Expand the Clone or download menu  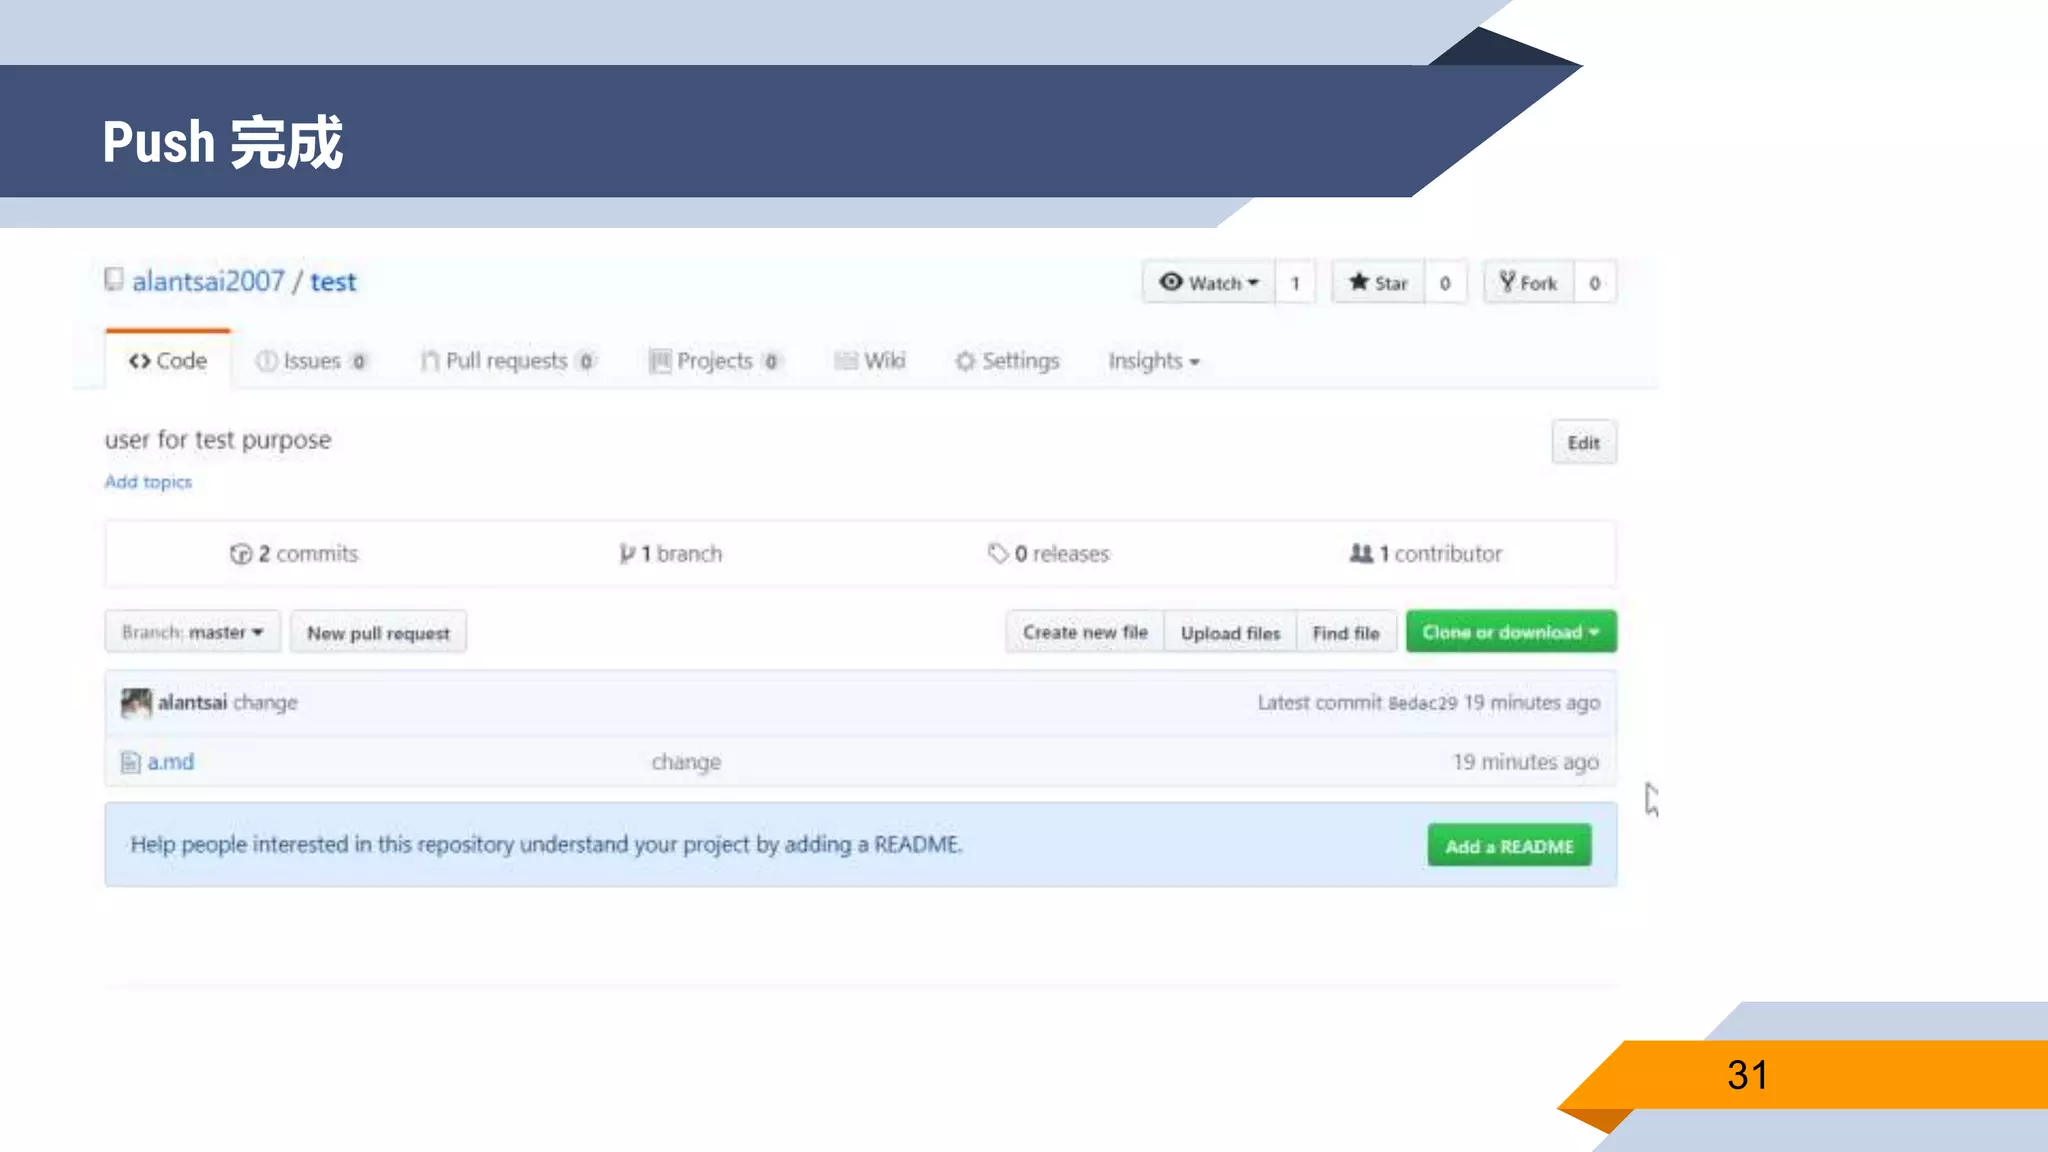pos(1510,632)
